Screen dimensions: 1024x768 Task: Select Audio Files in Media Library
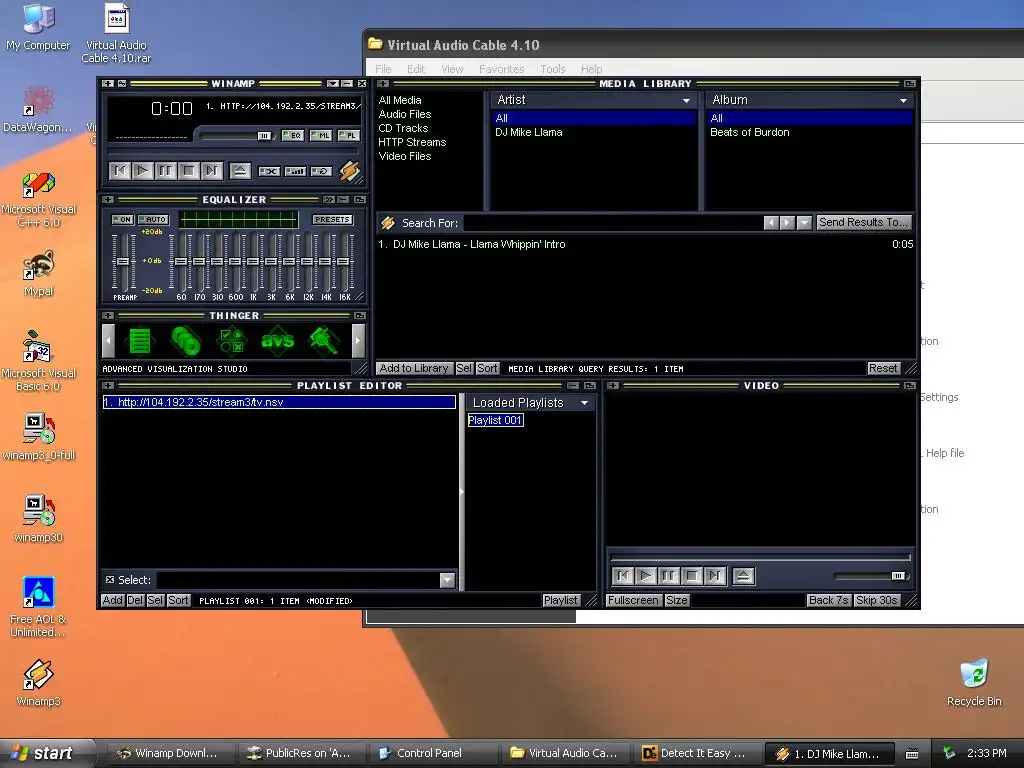click(405, 114)
